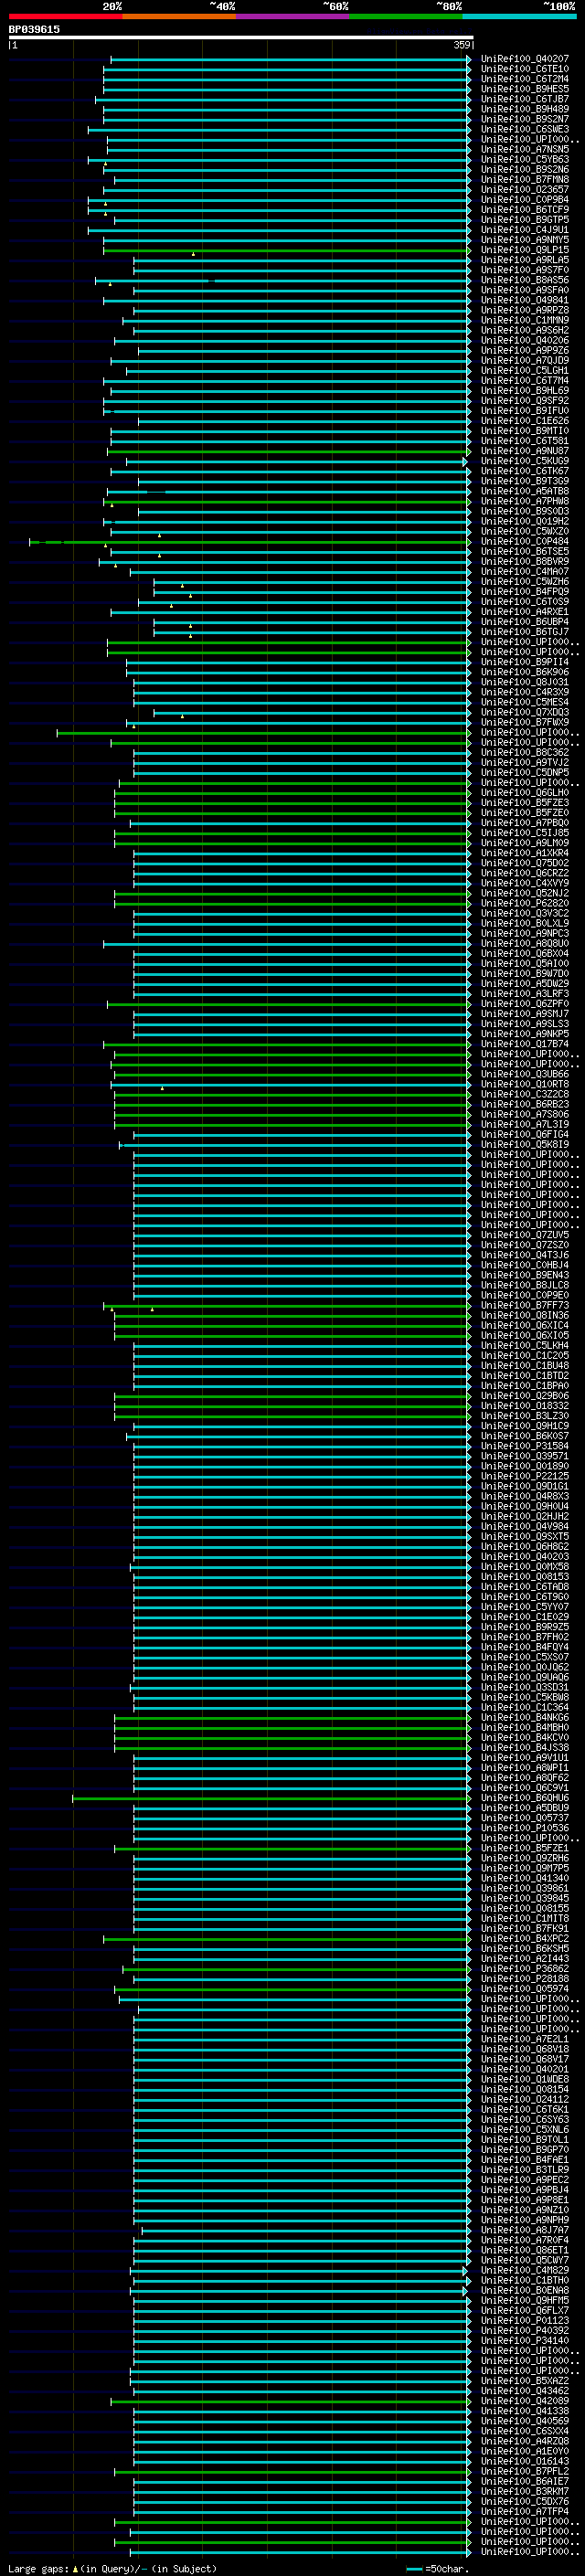Open hit UniRef100_B7PFL2

click(x=525, y=2471)
